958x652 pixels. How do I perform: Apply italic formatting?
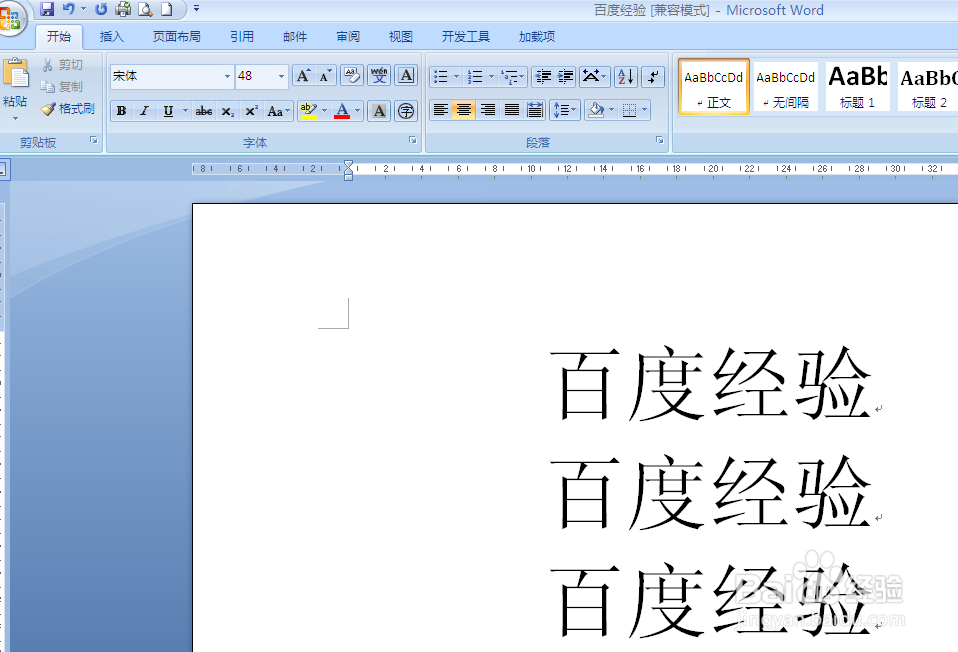tap(143, 110)
